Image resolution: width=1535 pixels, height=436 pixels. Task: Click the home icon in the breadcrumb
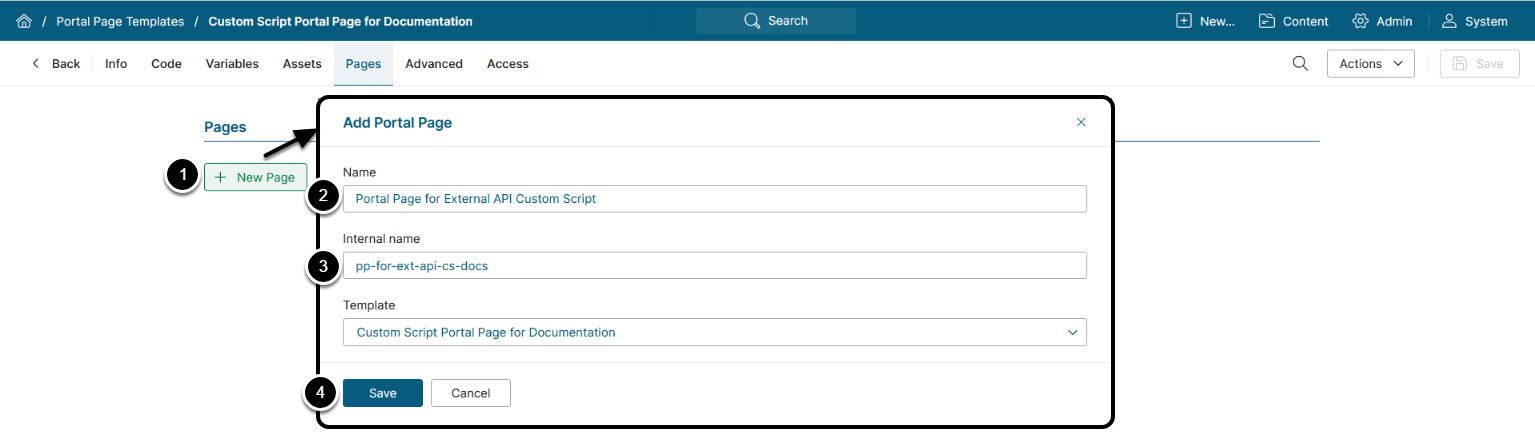click(x=24, y=21)
